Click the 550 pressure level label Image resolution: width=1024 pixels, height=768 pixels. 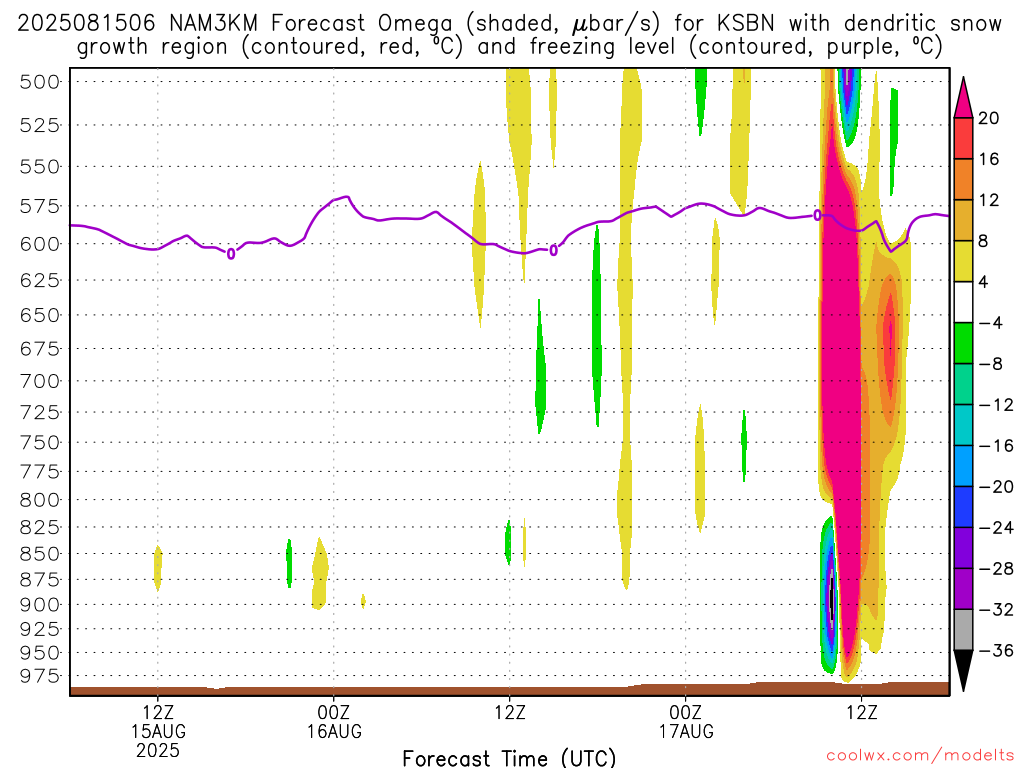pos(40,167)
